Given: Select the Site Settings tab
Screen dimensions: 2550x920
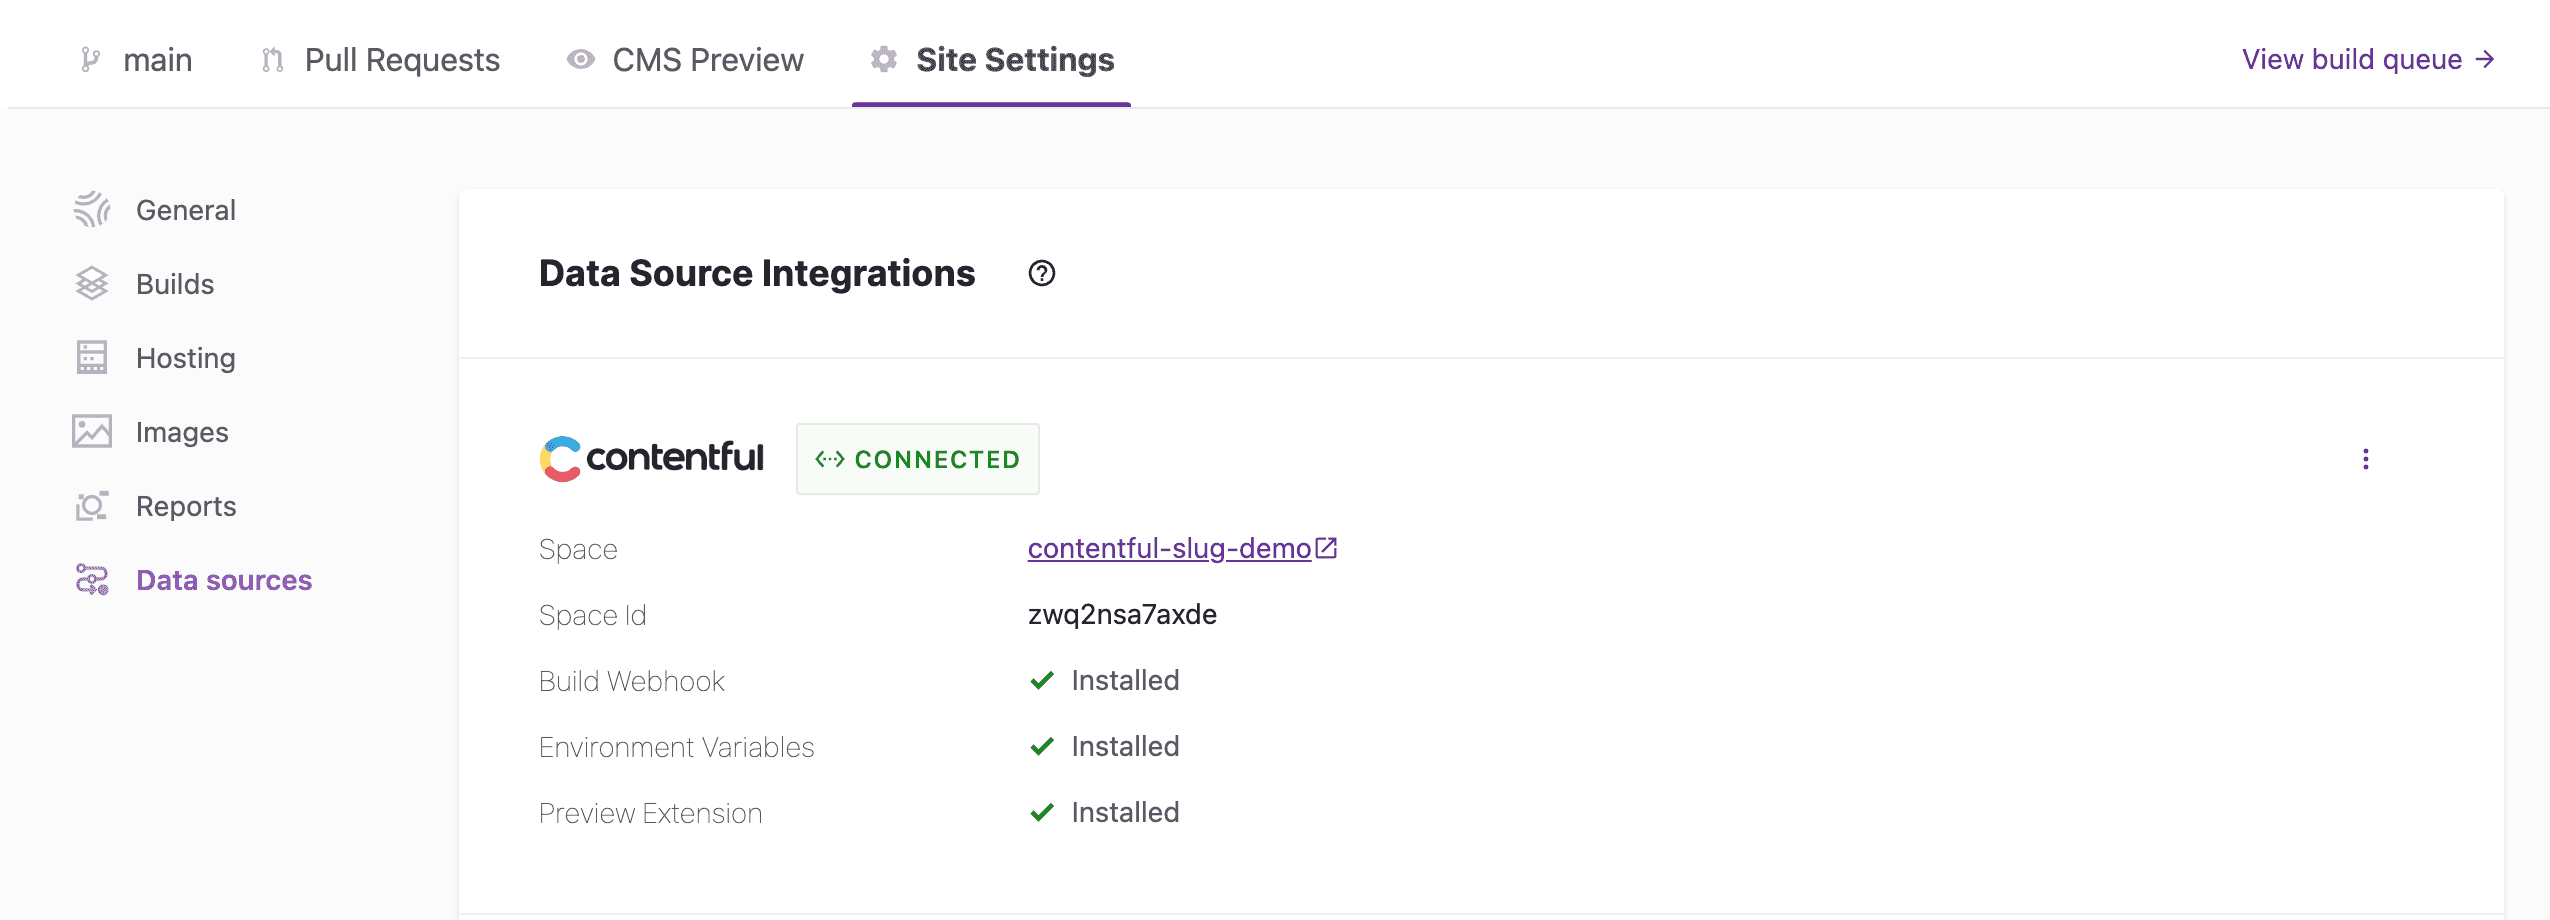Looking at the screenshot, I should click(x=992, y=60).
